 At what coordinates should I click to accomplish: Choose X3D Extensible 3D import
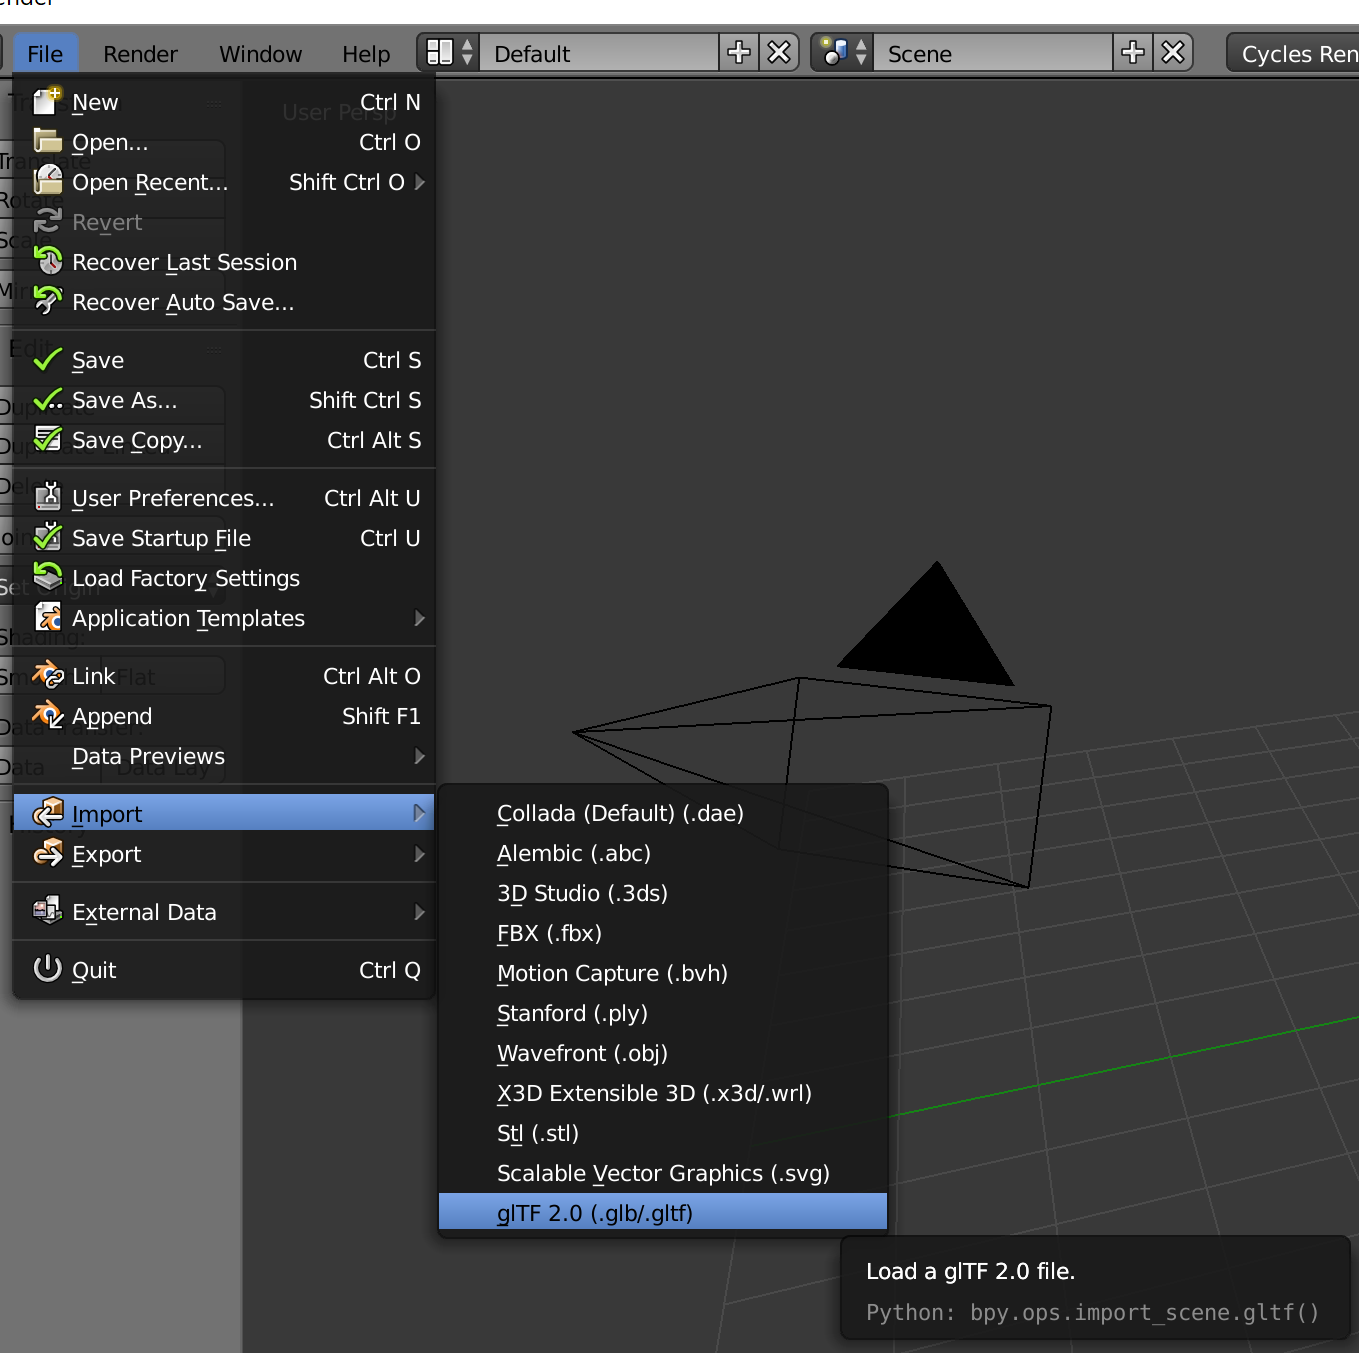click(663, 1093)
